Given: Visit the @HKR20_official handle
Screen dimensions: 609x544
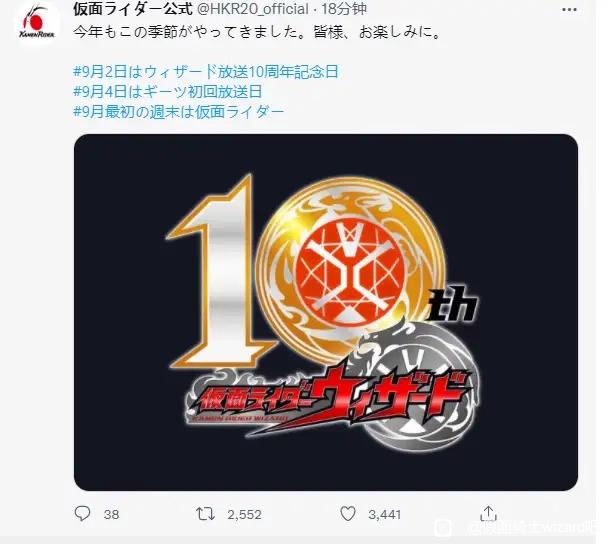Looking at the screenshot, I should click(x=253, y=9).
